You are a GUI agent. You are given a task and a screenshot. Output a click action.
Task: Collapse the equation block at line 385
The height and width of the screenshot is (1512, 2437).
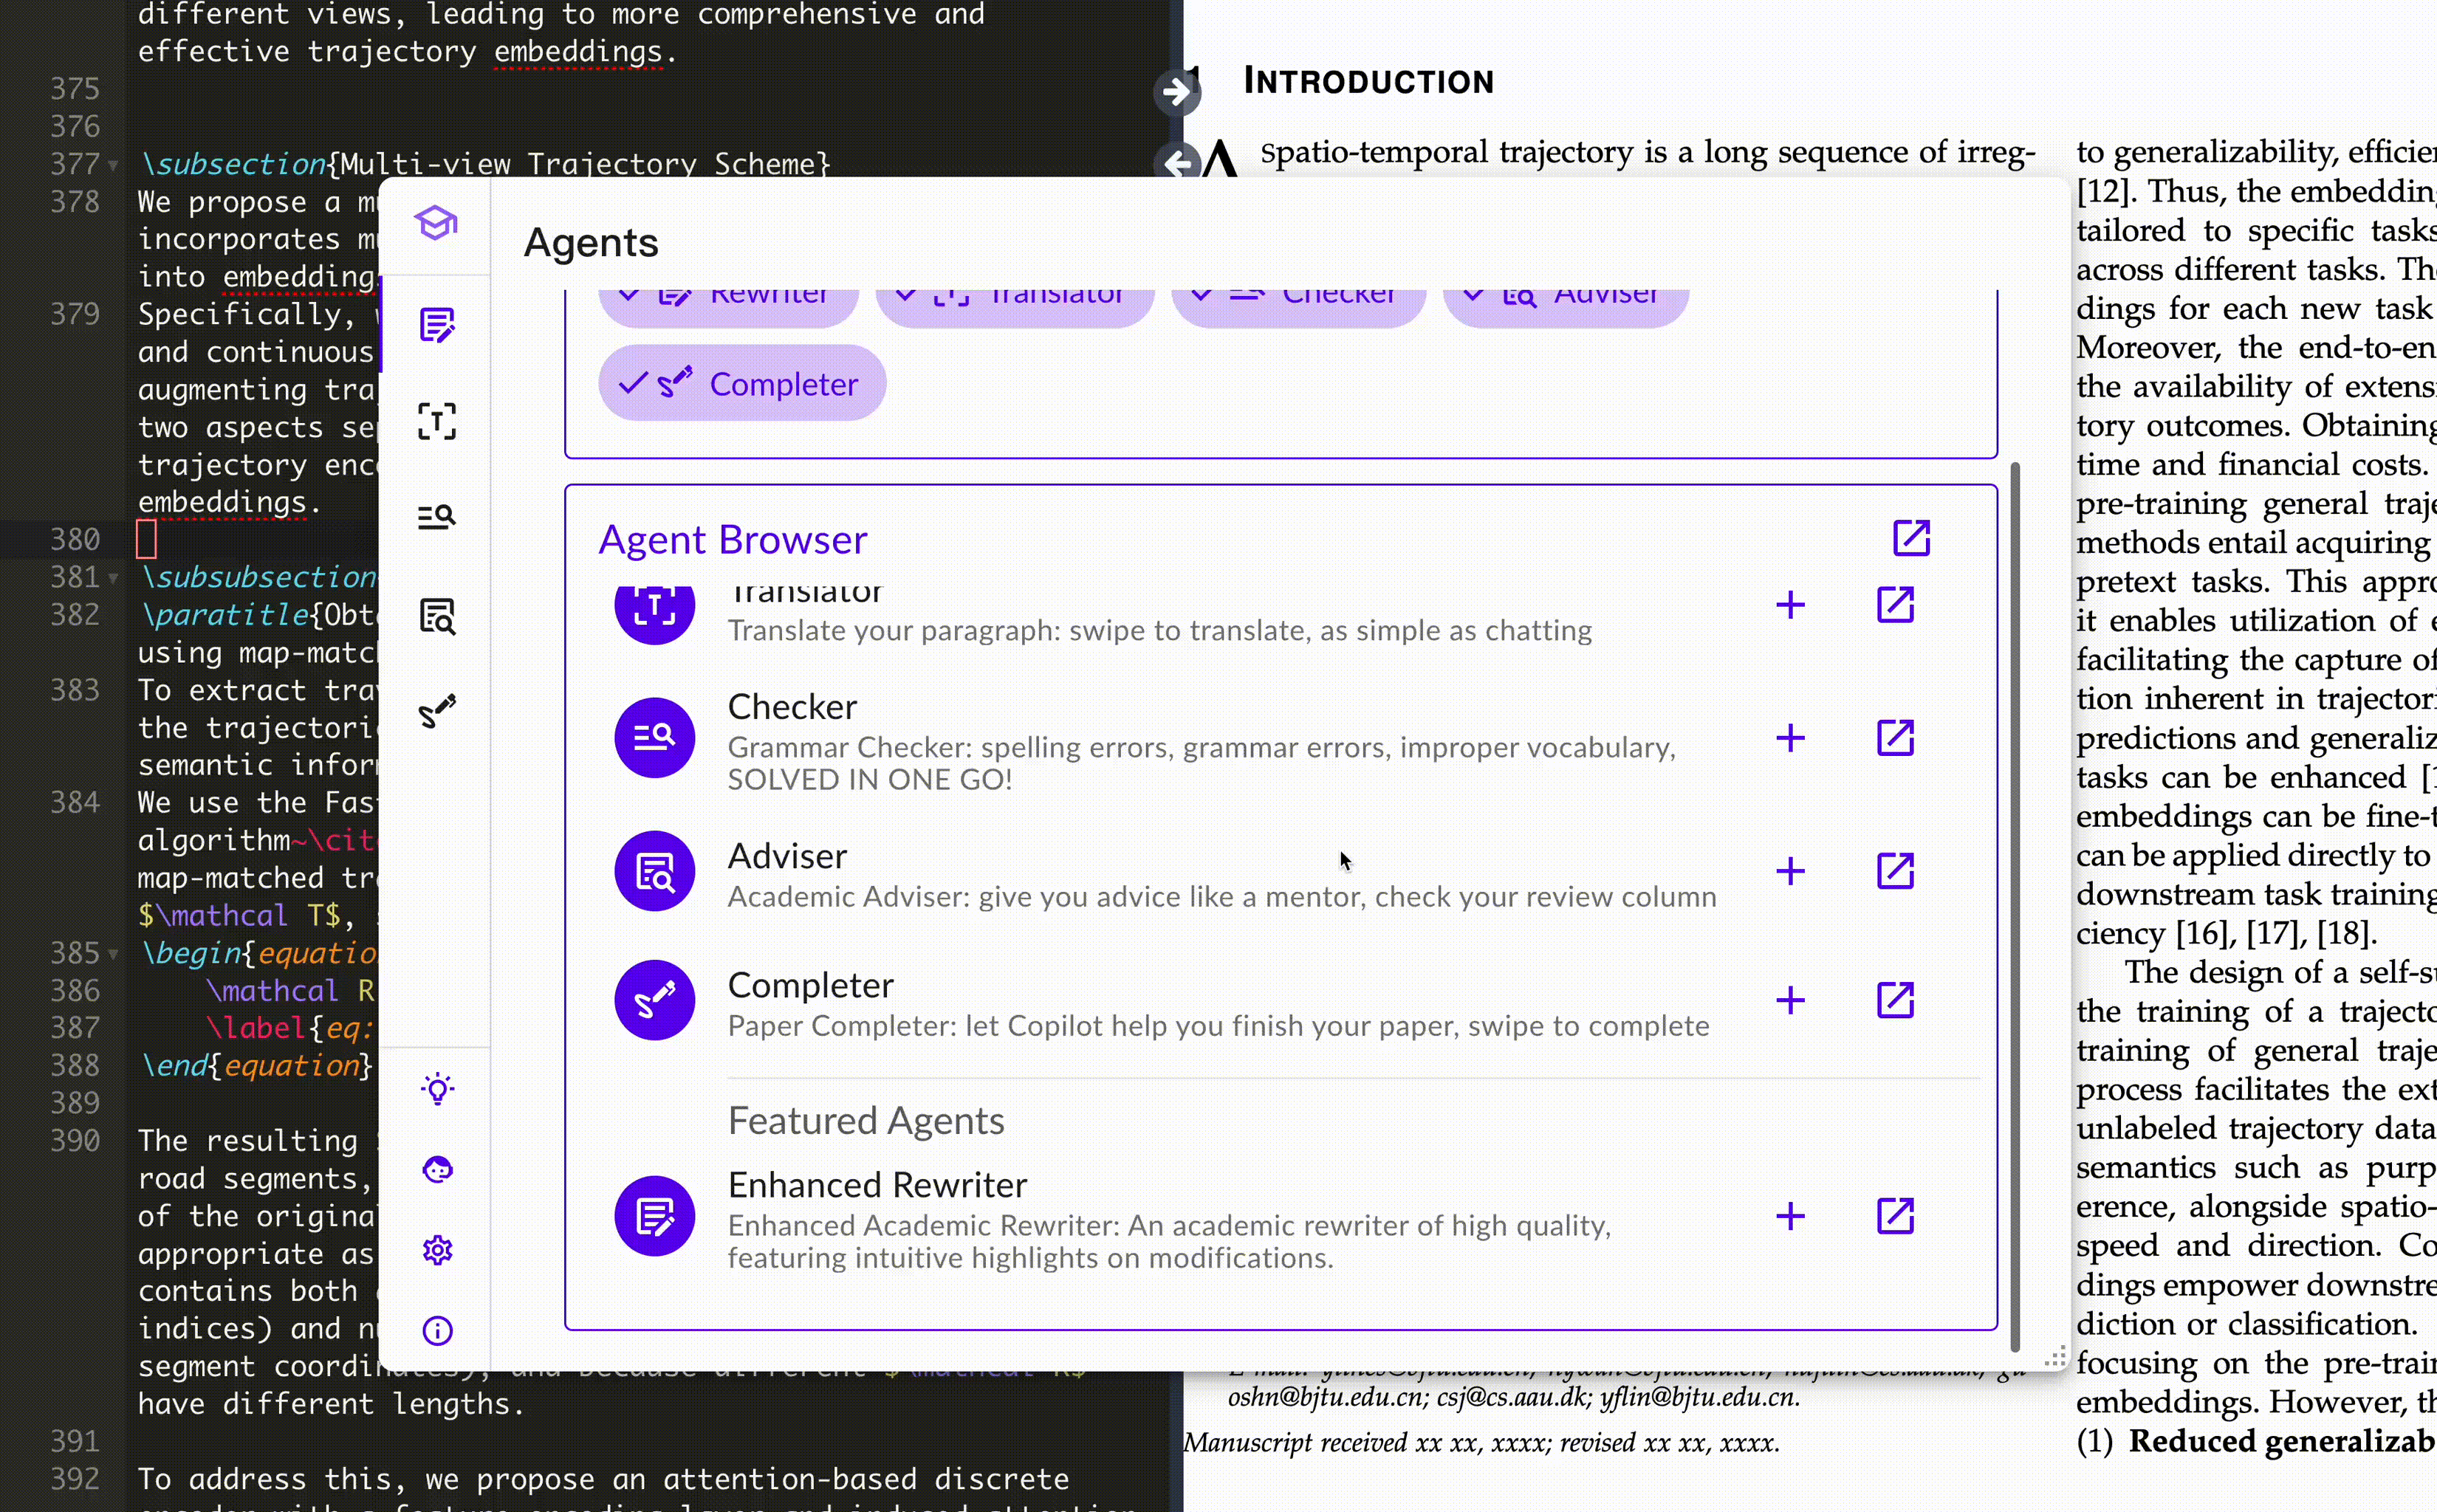pyautogui.click(x=113, y=954)
